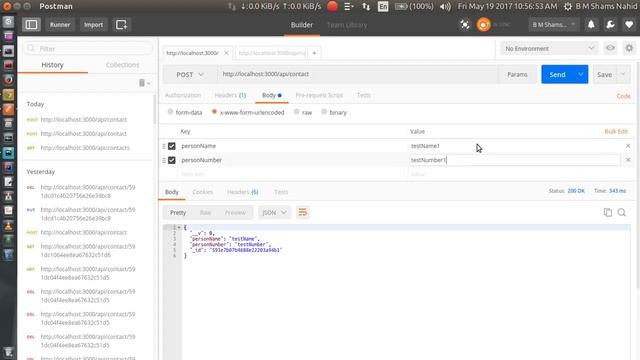Image resolution: width=640 pixels, height=360 pixels.
Task: Open the volume indicator in top bar
Action: coord(445,6)
